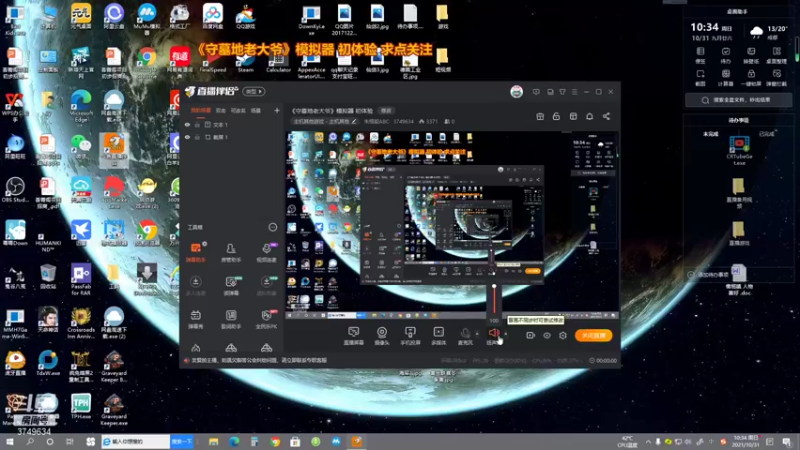Open the Calculator desktop shortcut

pyautogui.click(x=278, y=62)
